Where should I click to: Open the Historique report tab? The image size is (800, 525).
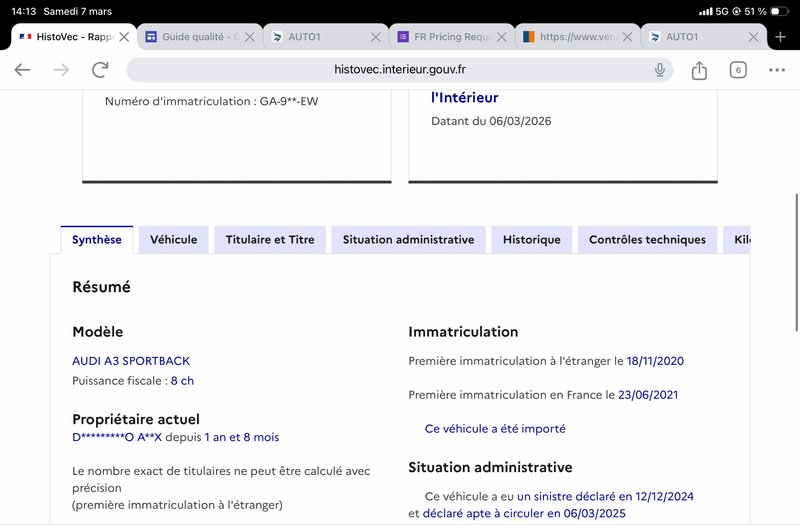532,240
